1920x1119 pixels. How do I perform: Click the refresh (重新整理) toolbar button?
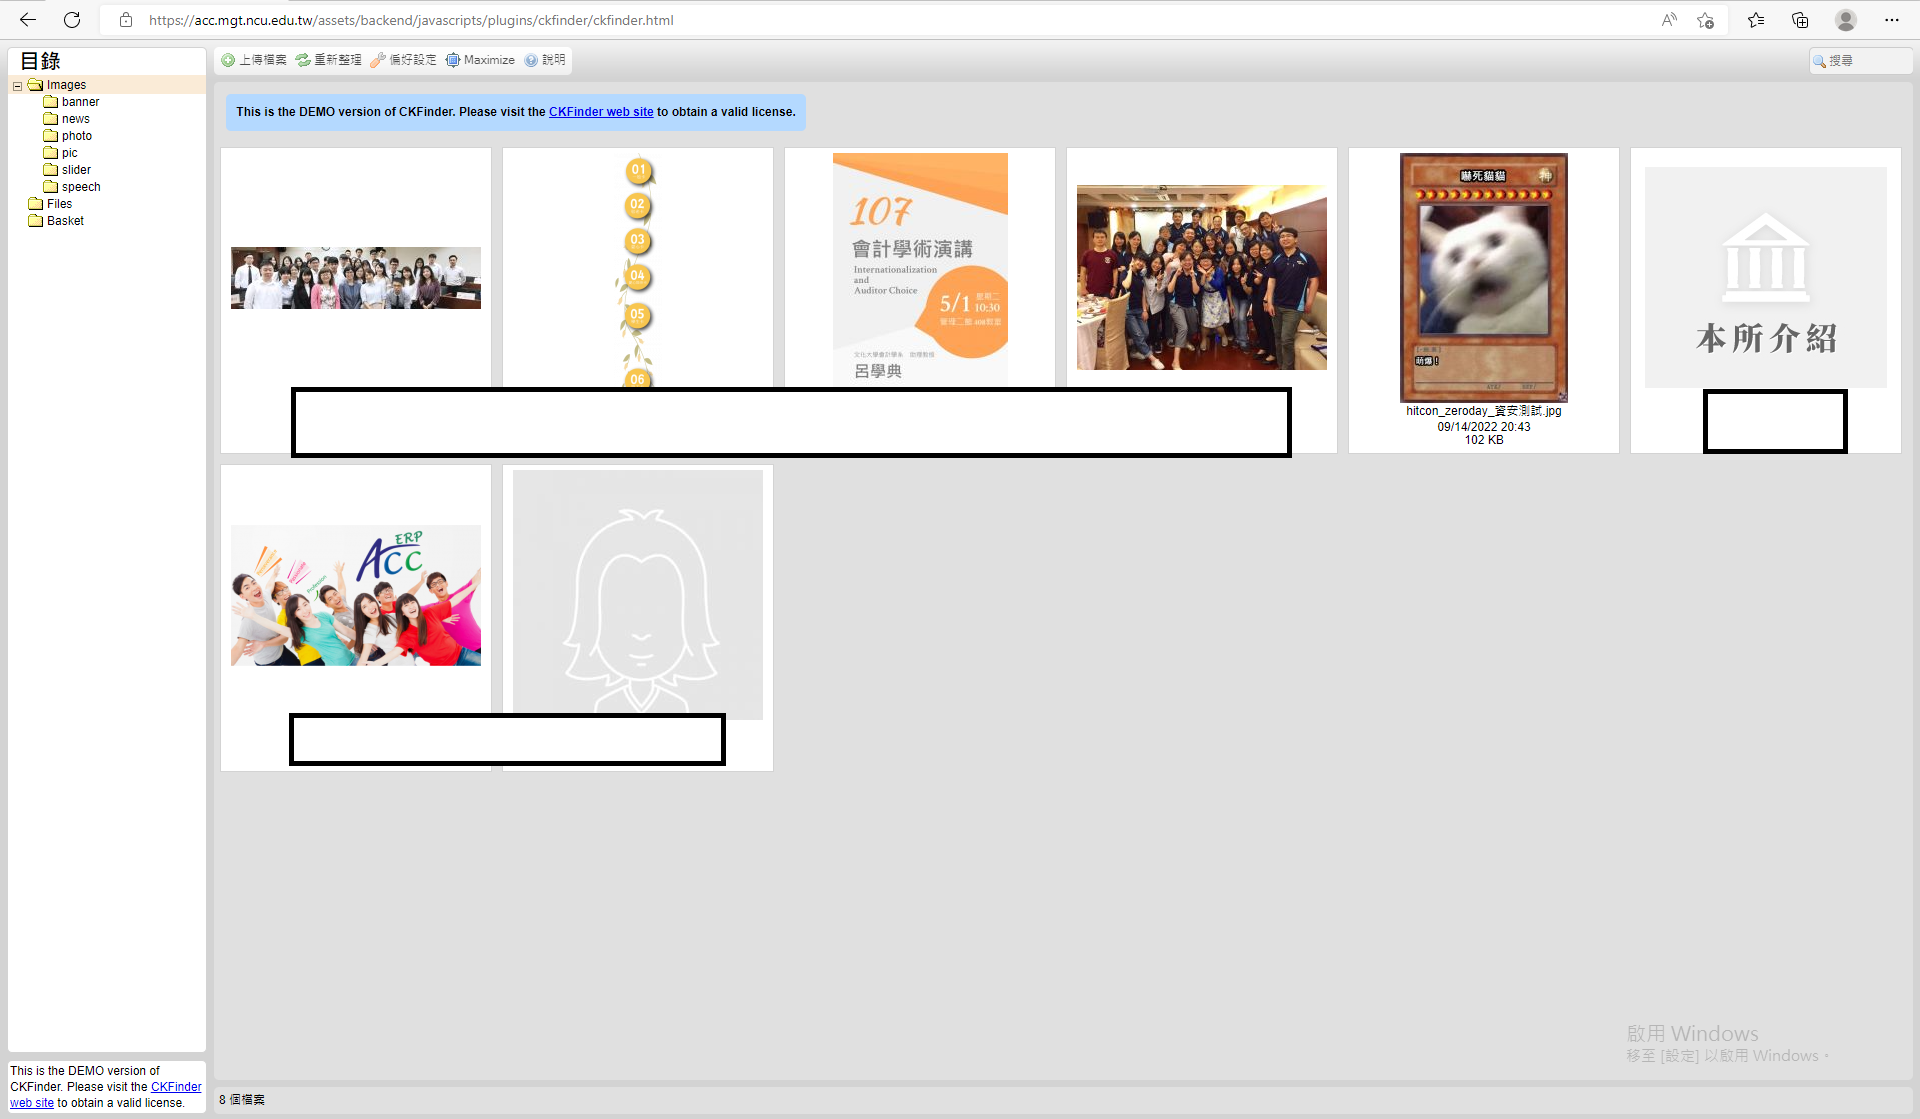coord(329,60)
